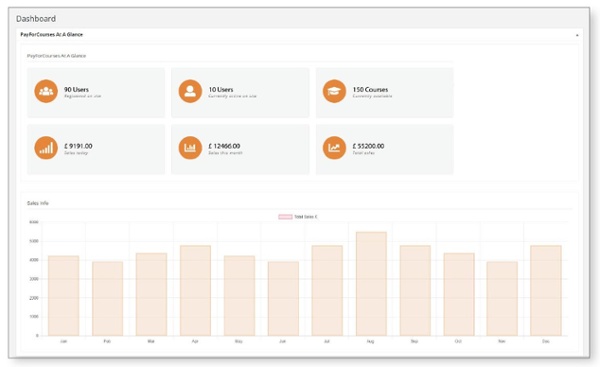Click the '150 Courses' text
Screen dimensions: 600x367
[370, 90]
